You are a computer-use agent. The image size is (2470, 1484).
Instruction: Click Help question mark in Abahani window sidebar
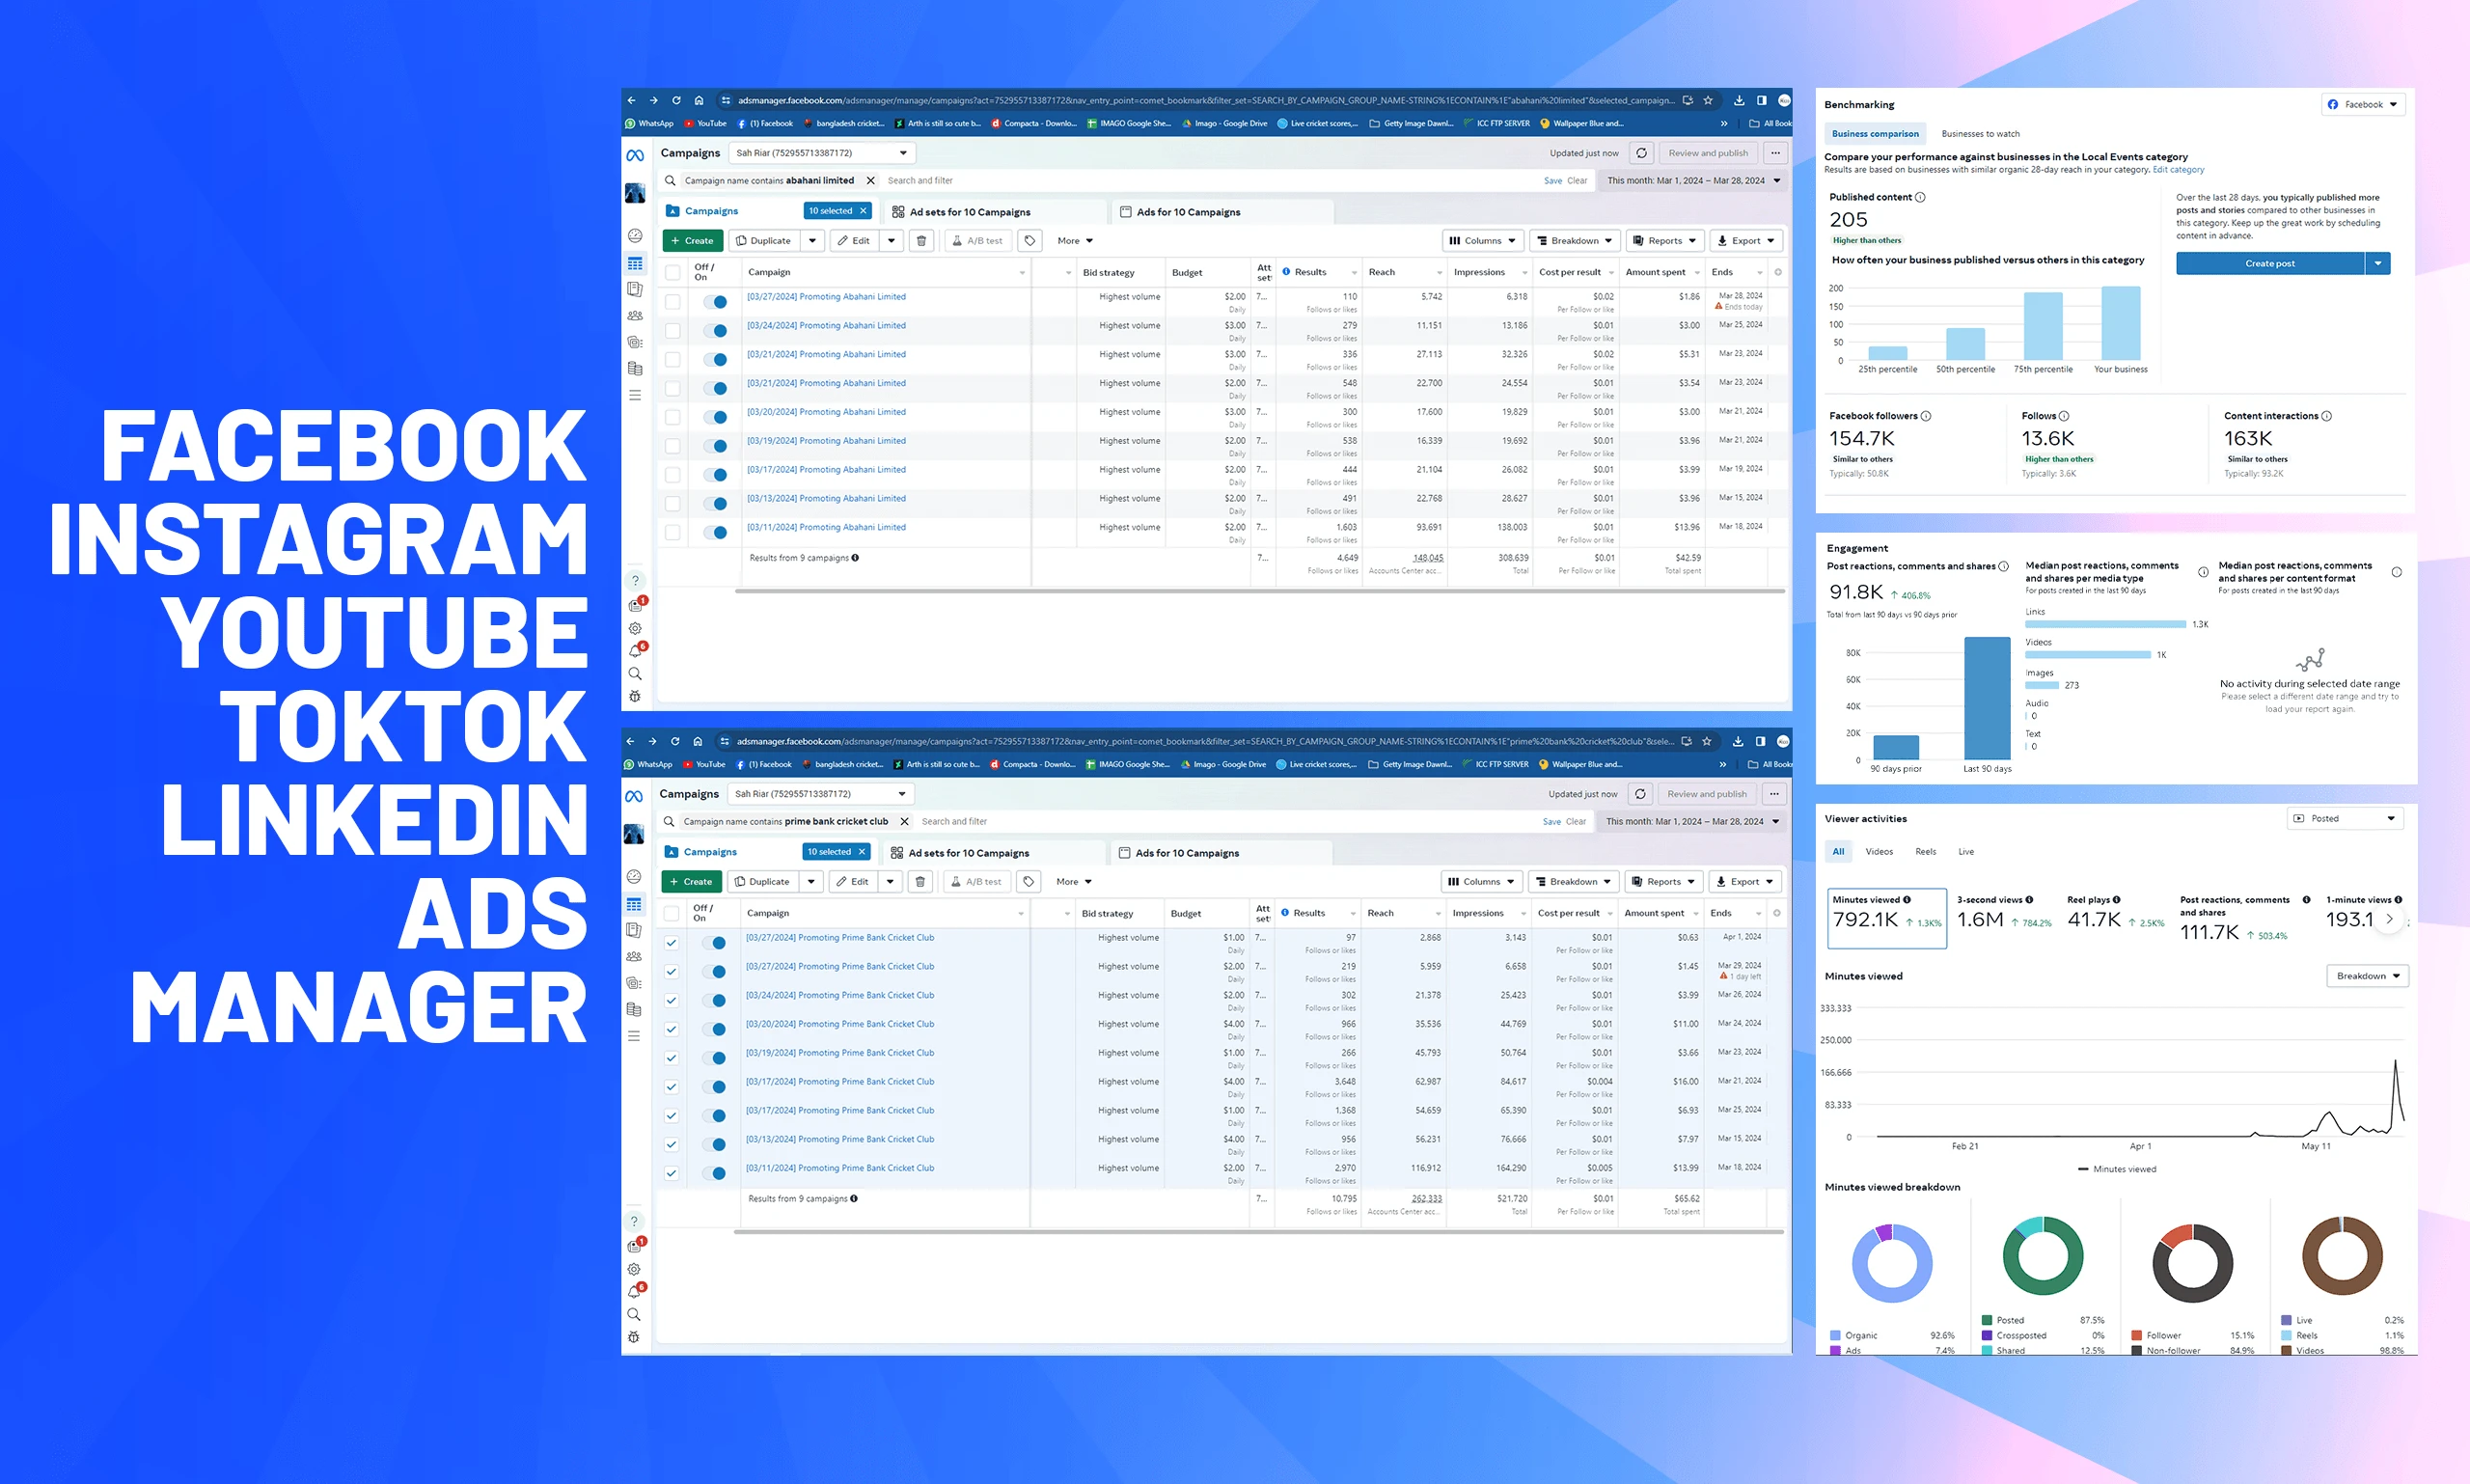point(635,581)
